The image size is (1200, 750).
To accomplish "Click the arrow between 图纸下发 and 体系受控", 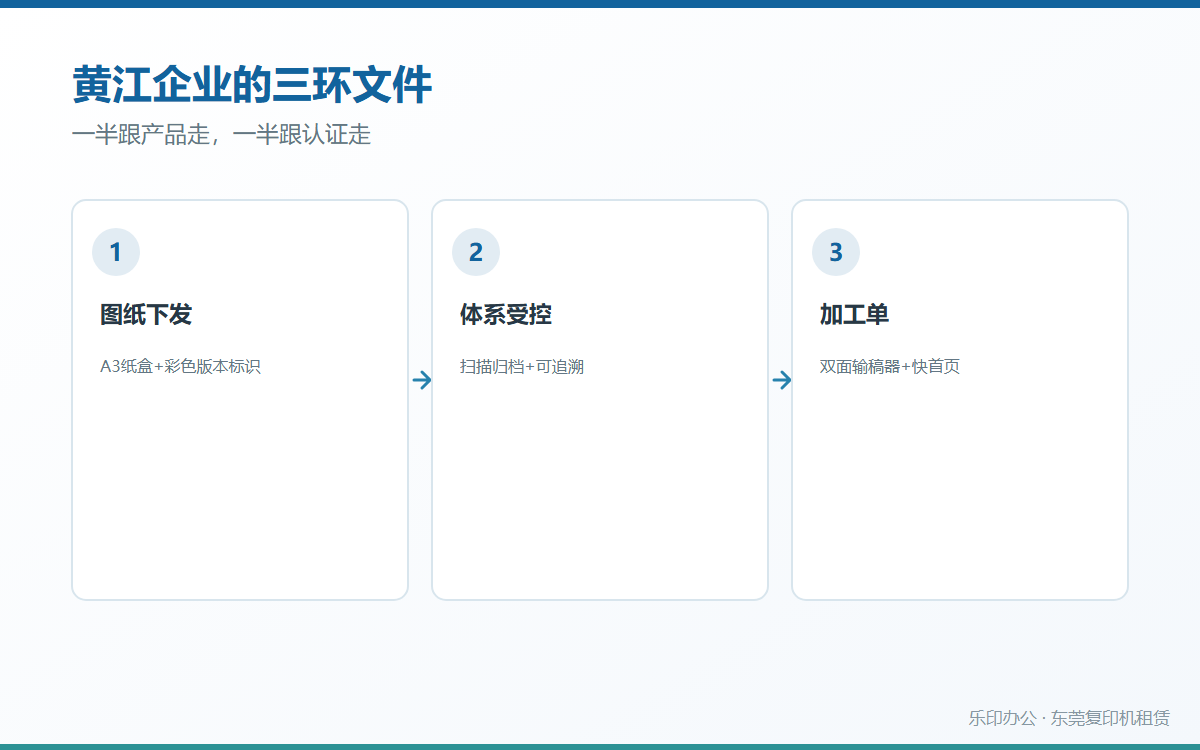I will [x=422, y=380].
